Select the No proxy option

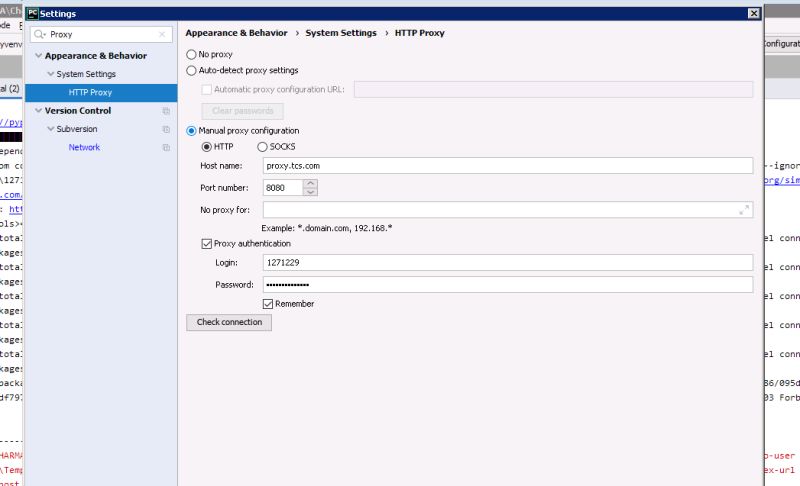coord(191,54)
